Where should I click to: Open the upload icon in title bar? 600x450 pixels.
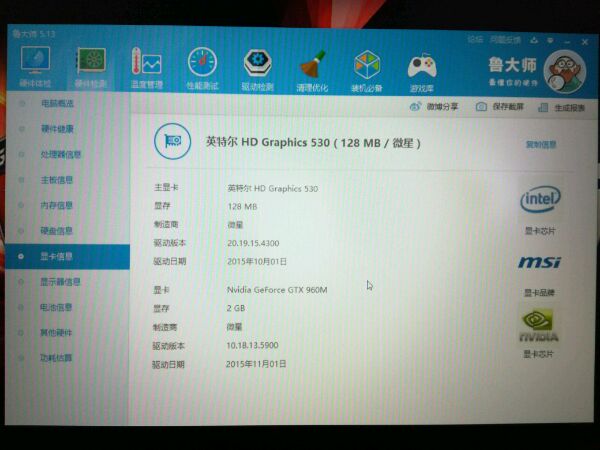[535, 40]
